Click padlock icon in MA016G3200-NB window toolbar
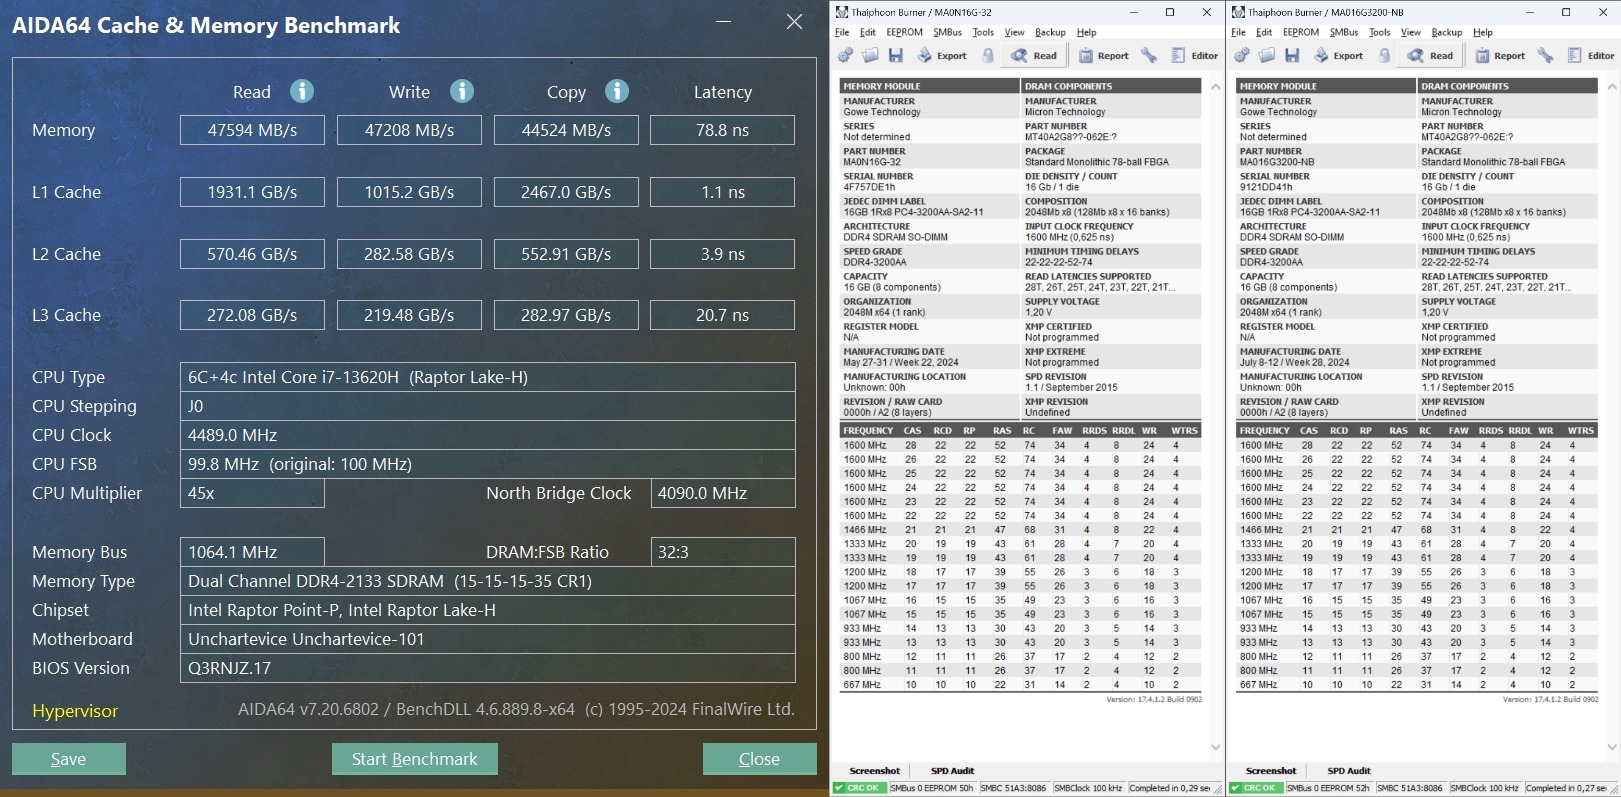The image size is (1621, 797). click(x=1385, y=56)
